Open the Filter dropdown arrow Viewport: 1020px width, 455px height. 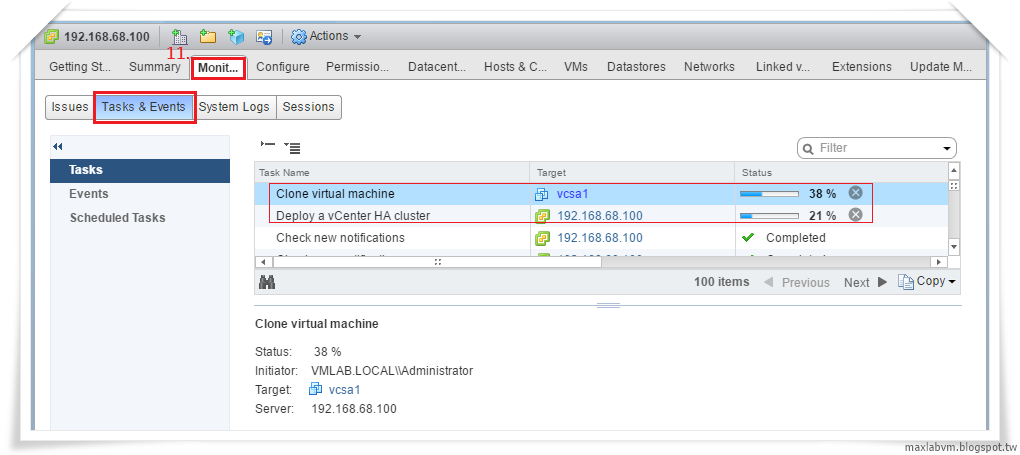(946, 148)
